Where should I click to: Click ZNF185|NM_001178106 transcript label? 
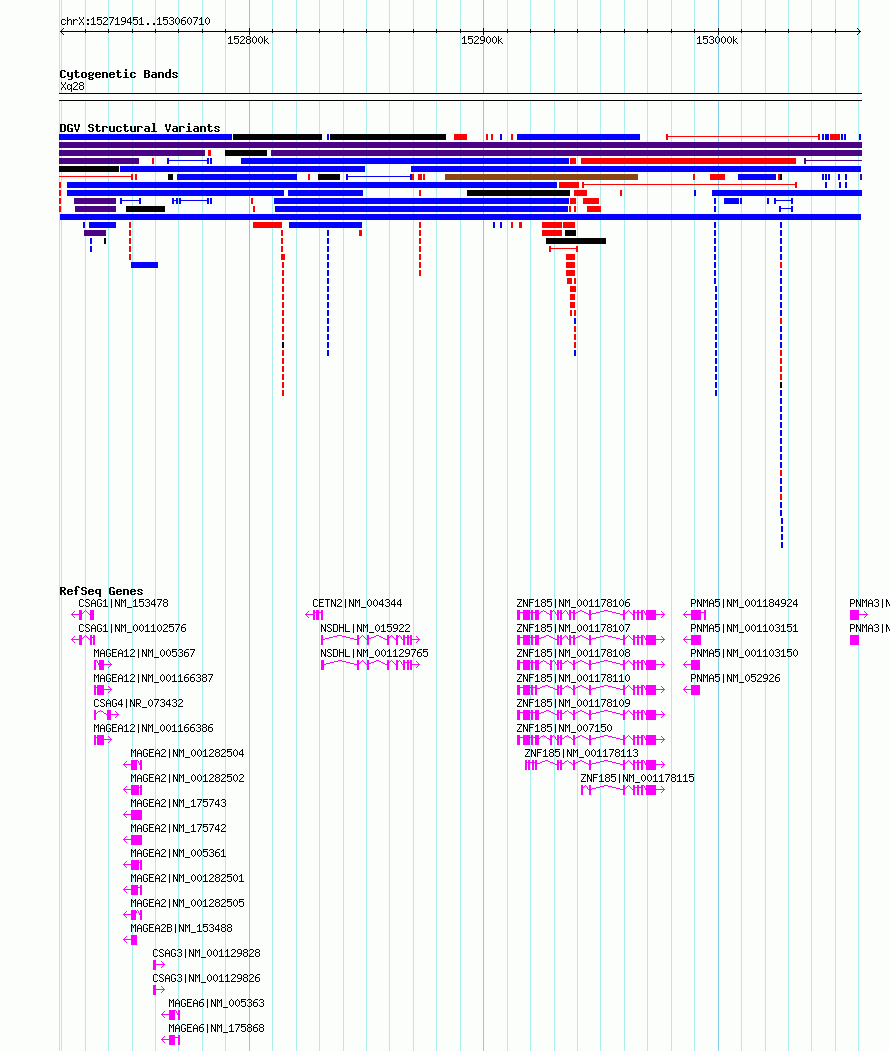coord(574,603)
